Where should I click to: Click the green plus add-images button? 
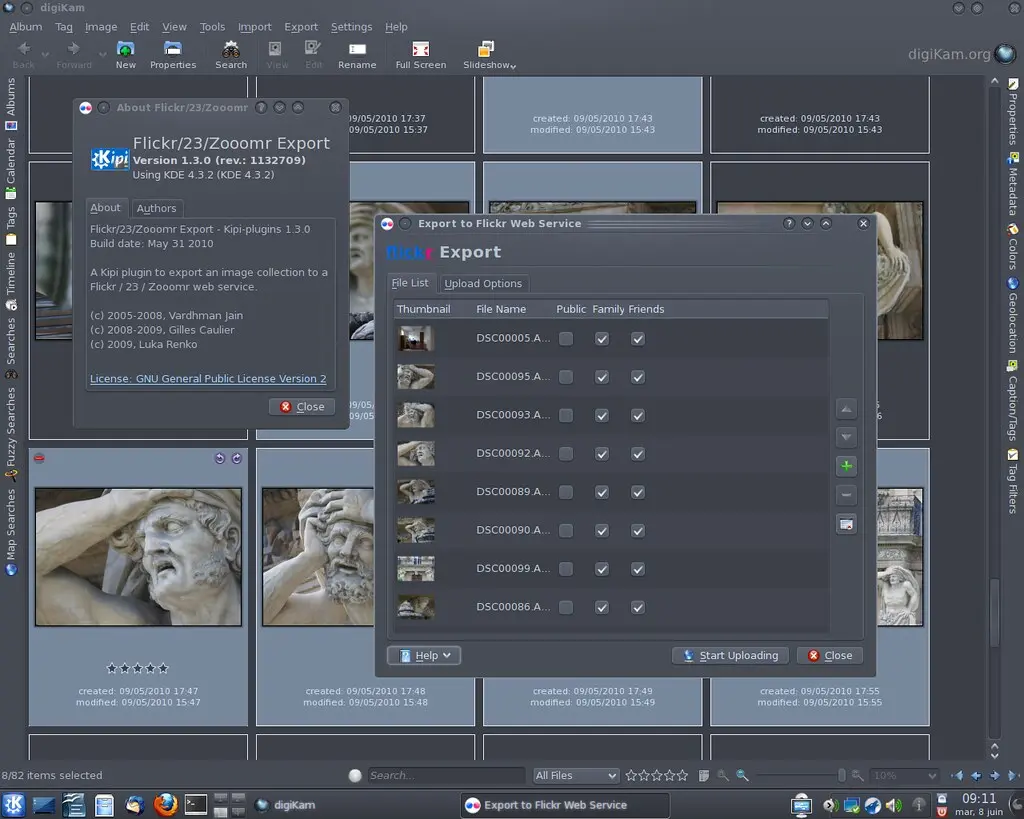846,466
